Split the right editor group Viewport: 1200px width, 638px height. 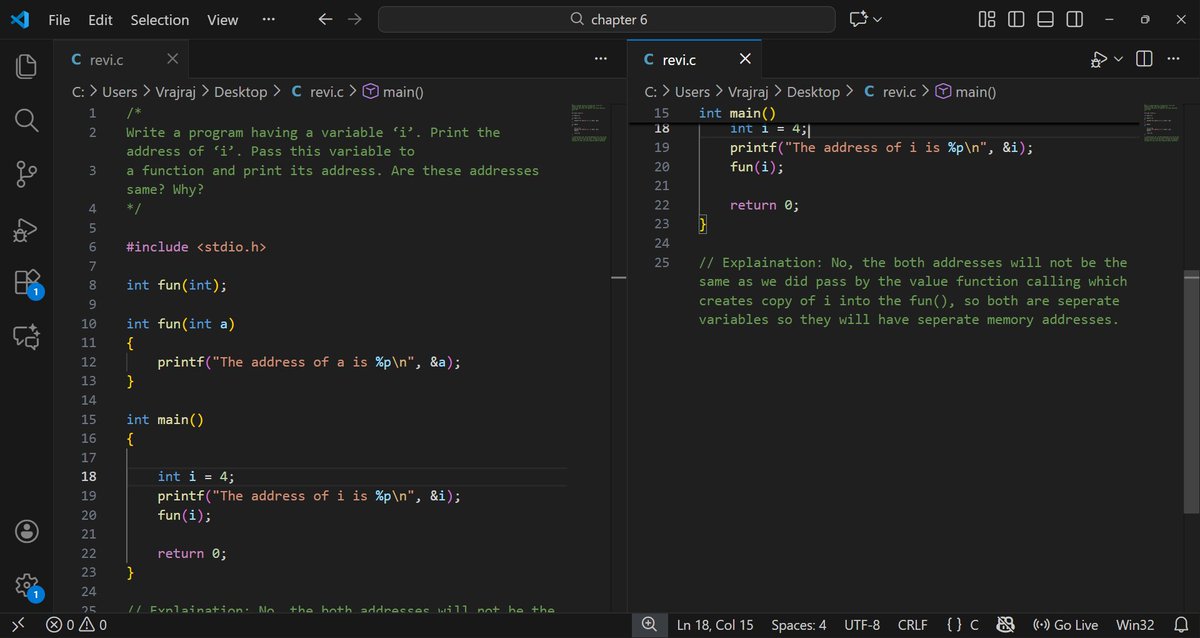tap(1144, 59)
